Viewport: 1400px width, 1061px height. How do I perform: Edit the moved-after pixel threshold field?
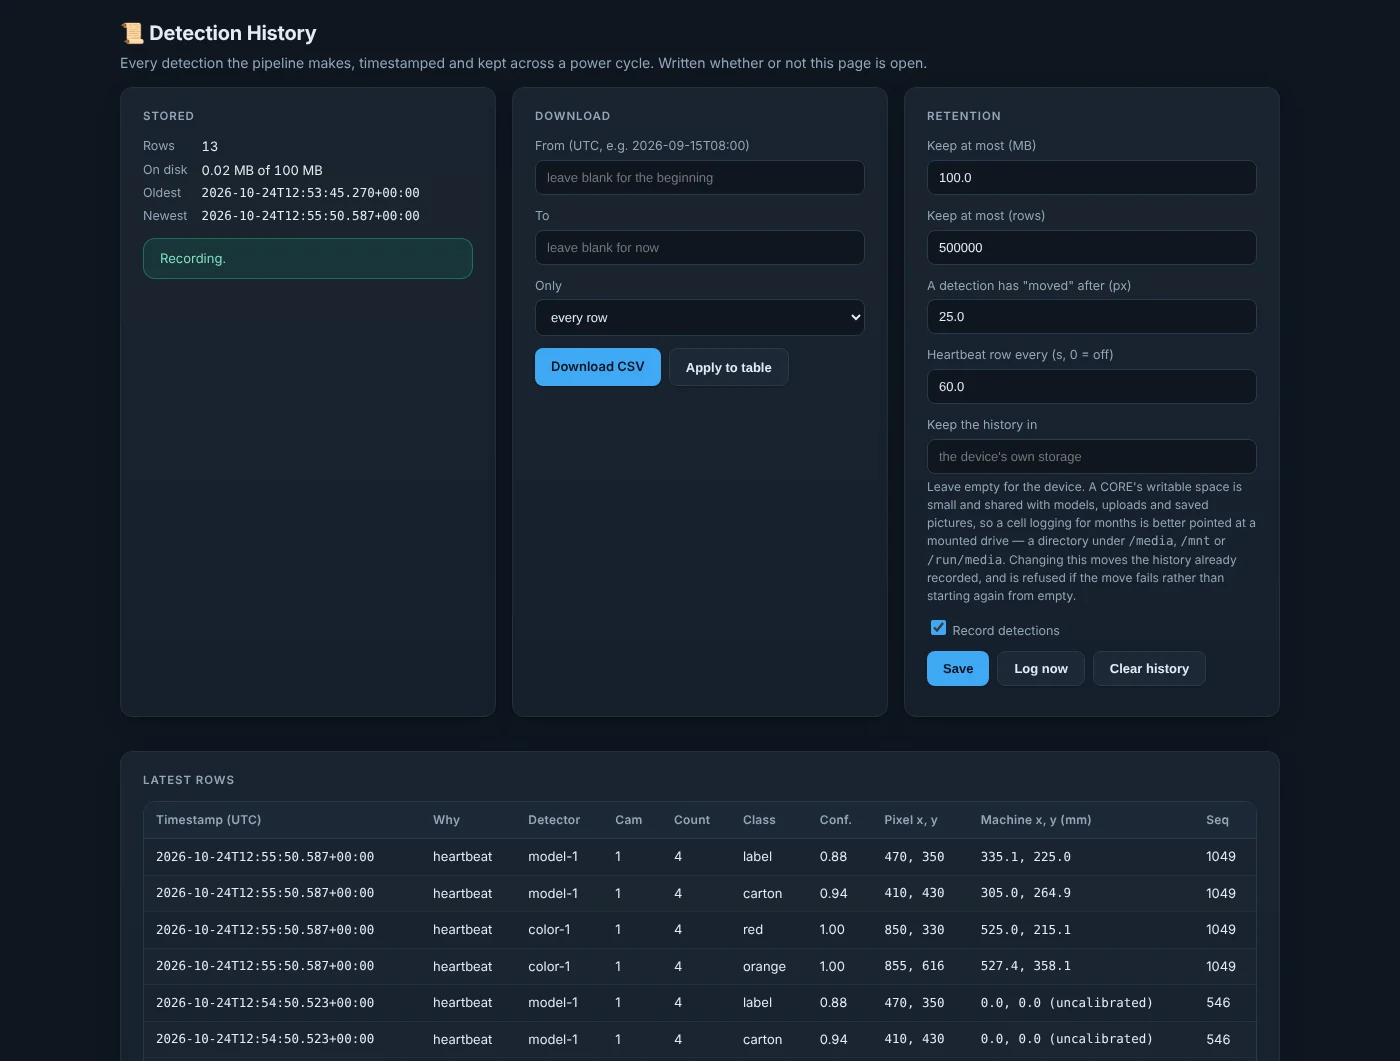pyautogui.click(x=1092, y=317)
